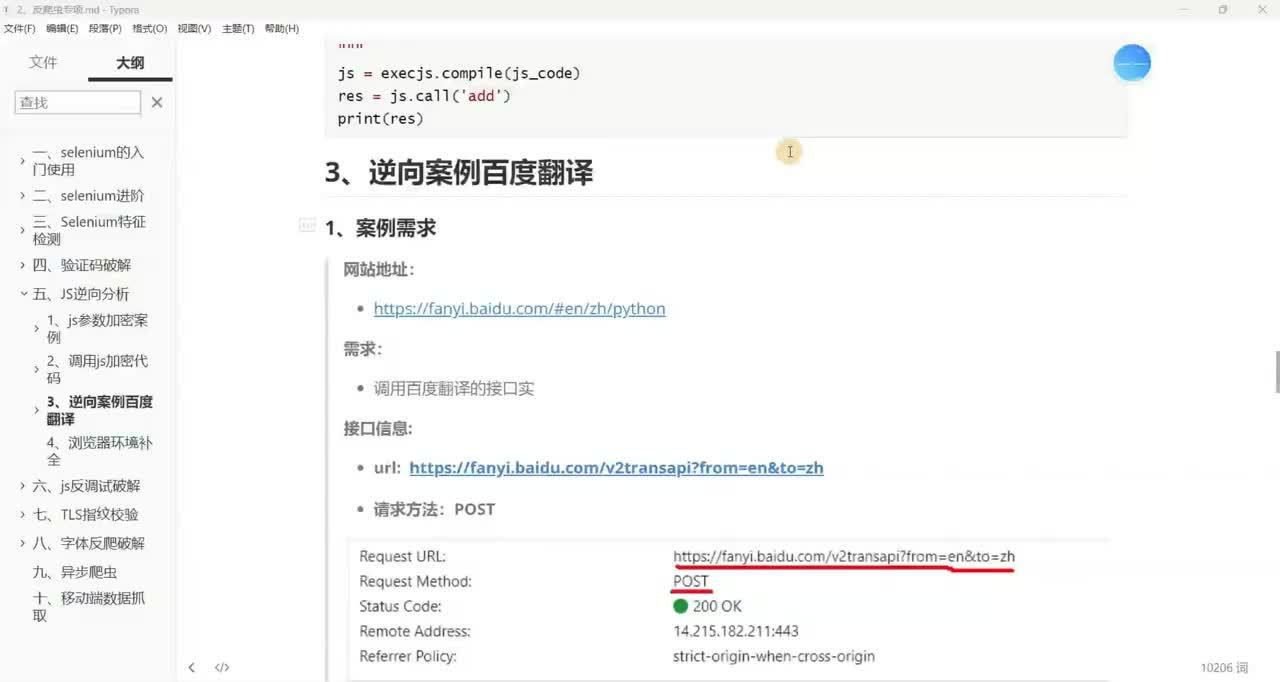Jump to outline item 三、Selenium特征检测
The height and width of the screenshot is (682, 1280).
[x=89, y=230]
